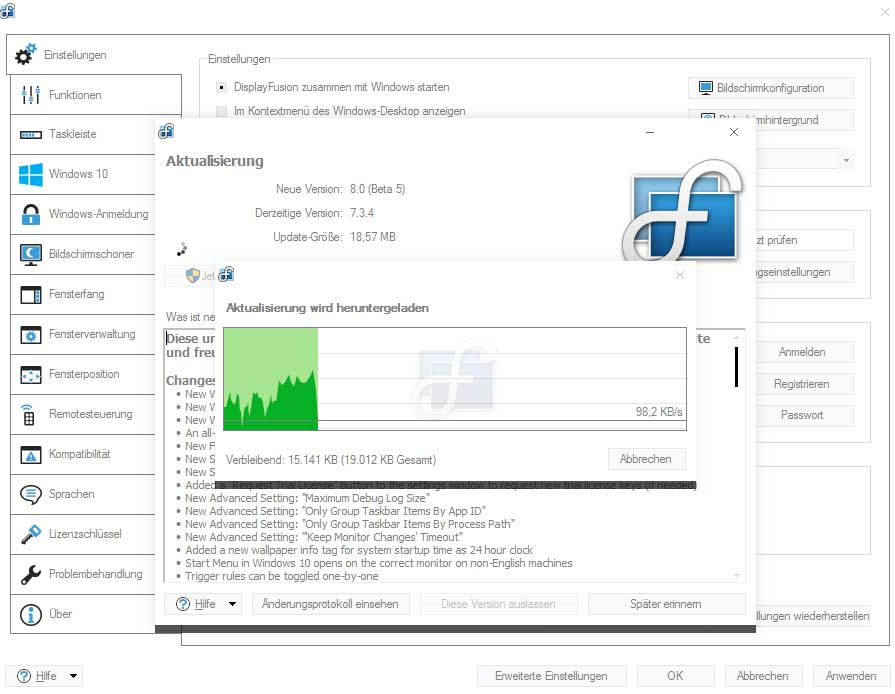Select the Sprachen speech bubble icon
The width and height of the screenshot is (895, 694).
click(30, 494)
